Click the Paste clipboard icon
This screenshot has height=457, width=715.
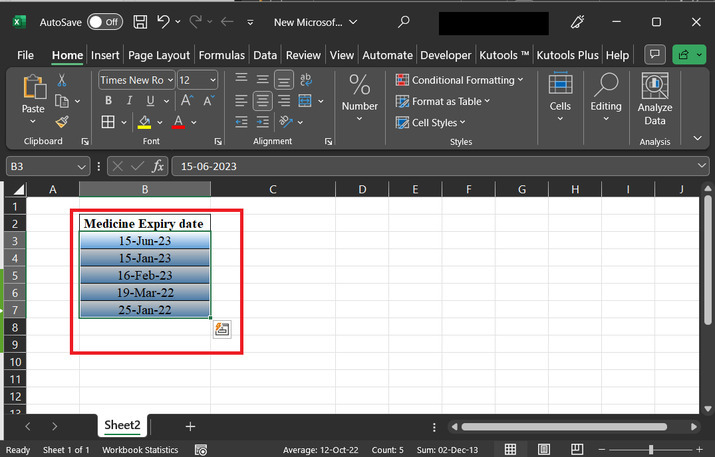pos(34,88)
